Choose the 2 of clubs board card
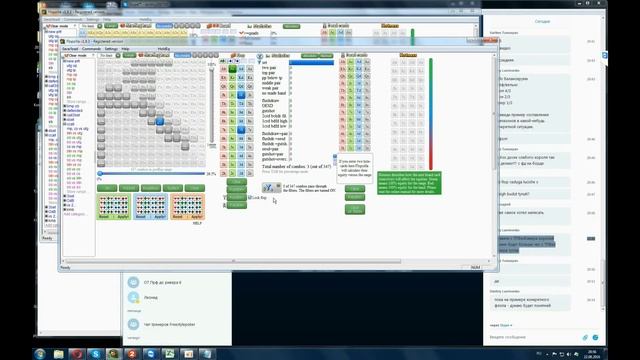640x360 pixels. [x=232, y=173]
